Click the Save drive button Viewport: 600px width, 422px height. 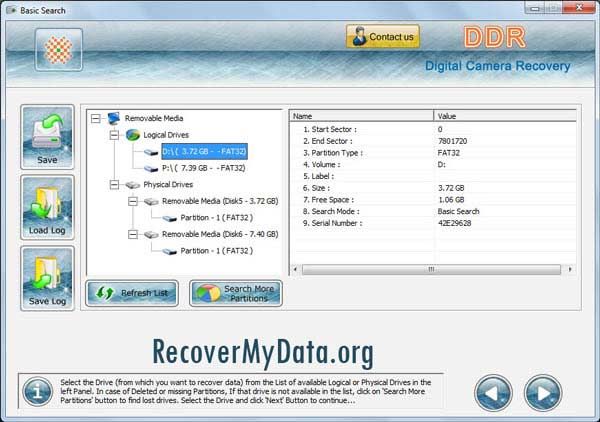[47, 137]
